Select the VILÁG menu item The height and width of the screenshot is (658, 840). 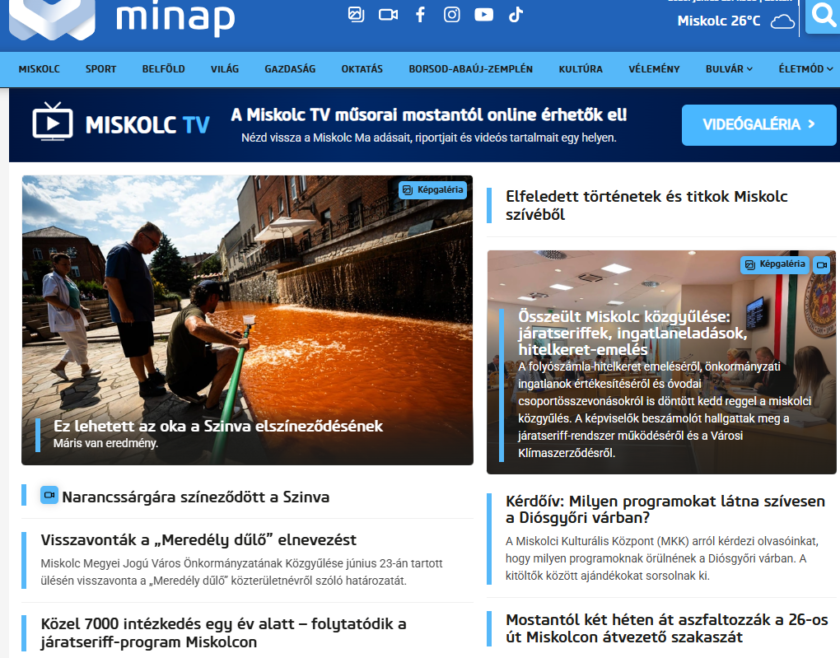(224, 69)
